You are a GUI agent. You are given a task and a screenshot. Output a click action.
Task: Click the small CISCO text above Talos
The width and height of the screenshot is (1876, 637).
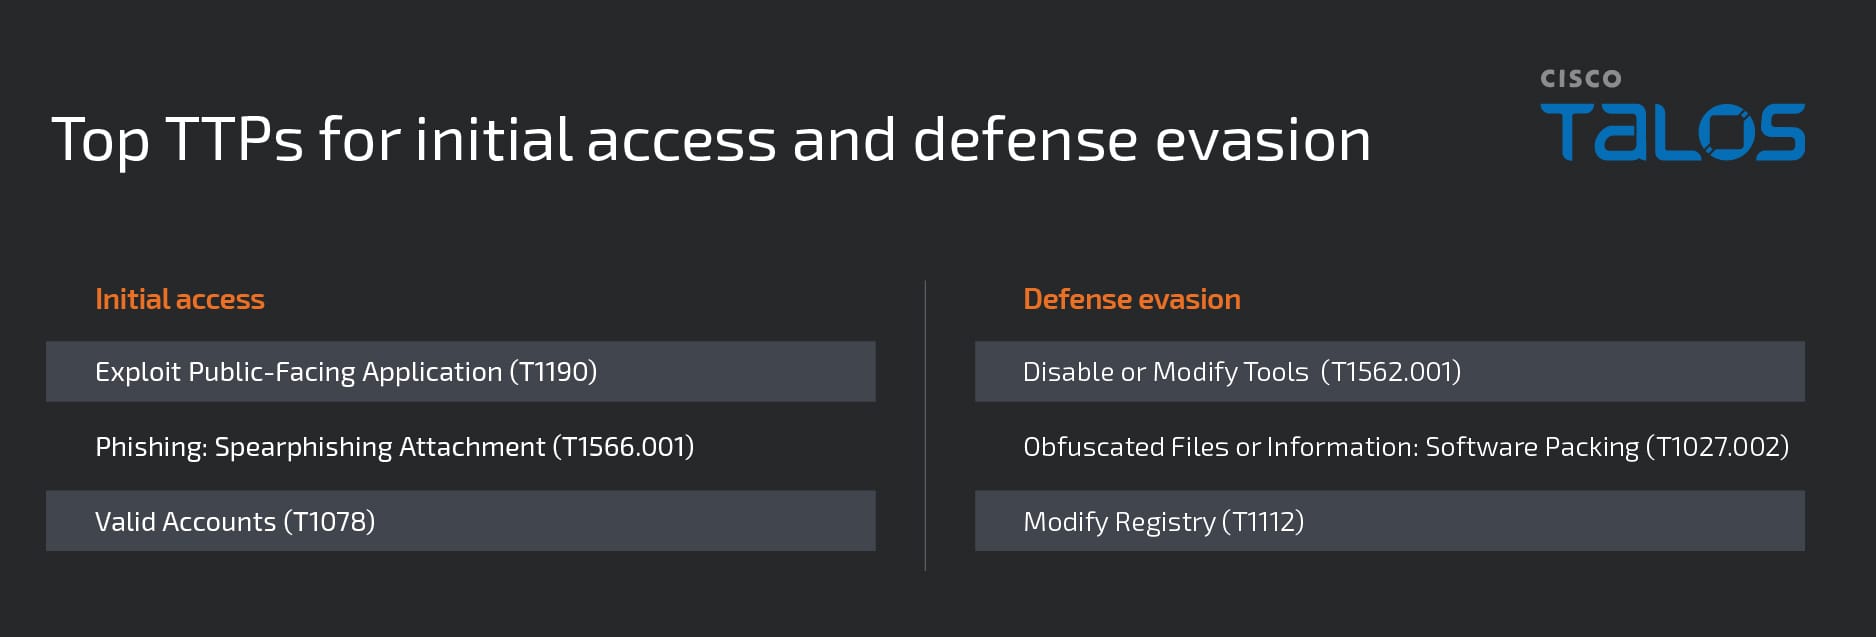click(x=1580, y=79)
